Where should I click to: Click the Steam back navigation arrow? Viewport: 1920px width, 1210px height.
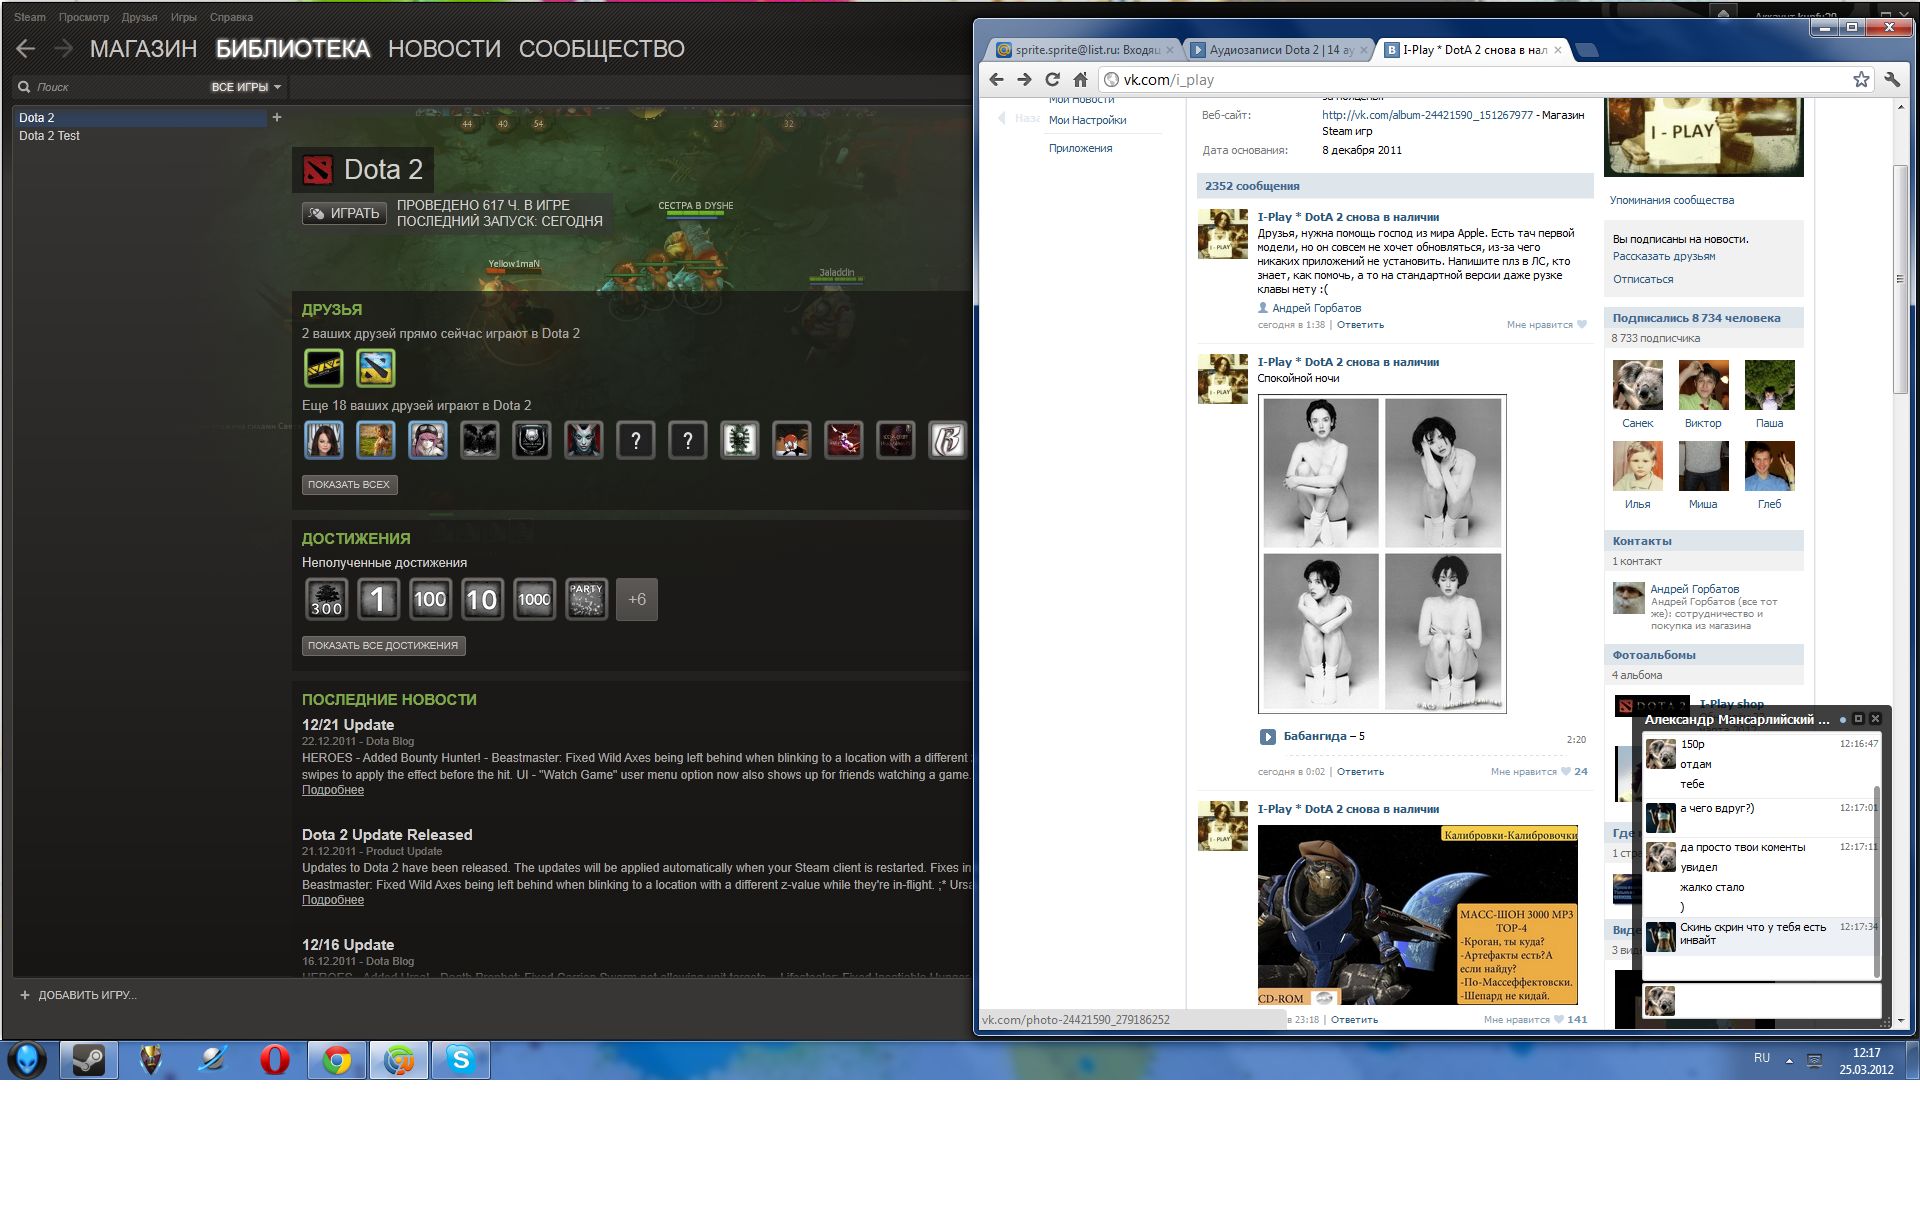26,49
